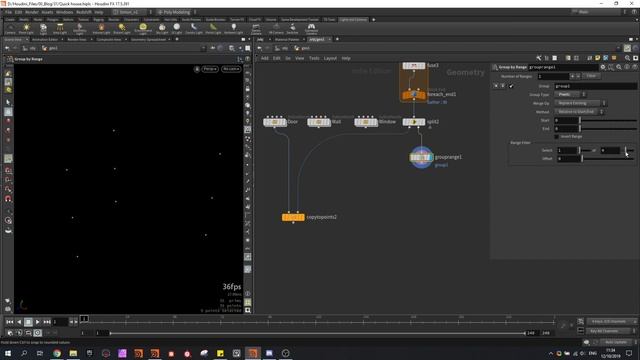This screenshot has height=360, width=640.
Task: Jump to first frame
Action: [x=9, y=322]
